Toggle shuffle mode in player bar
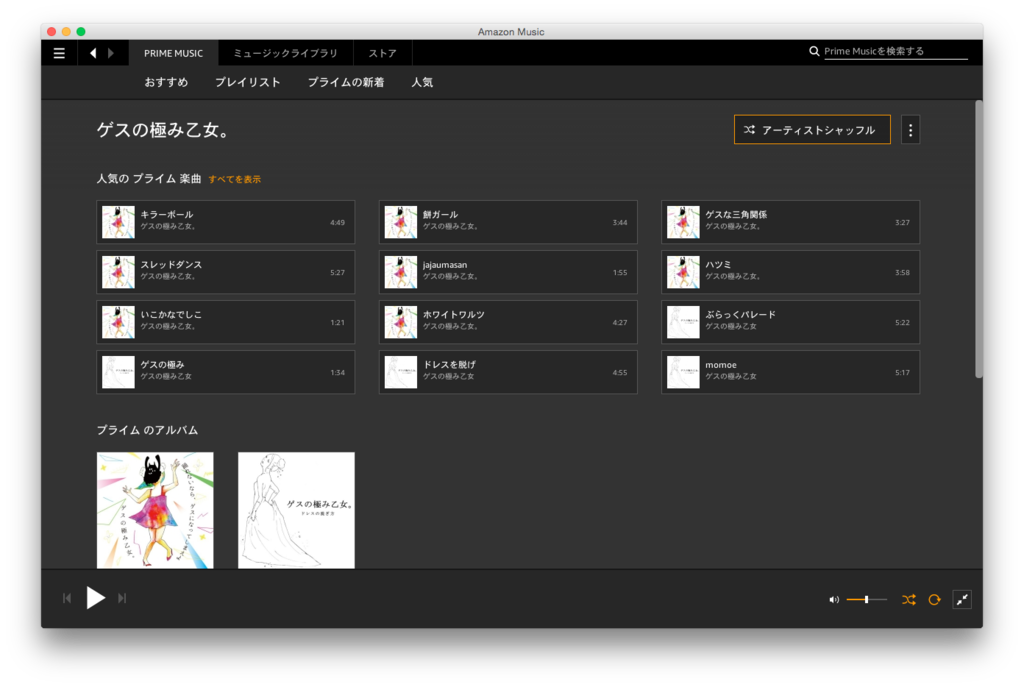Viewport: 1024px width, 687px height. coord(908,599)
